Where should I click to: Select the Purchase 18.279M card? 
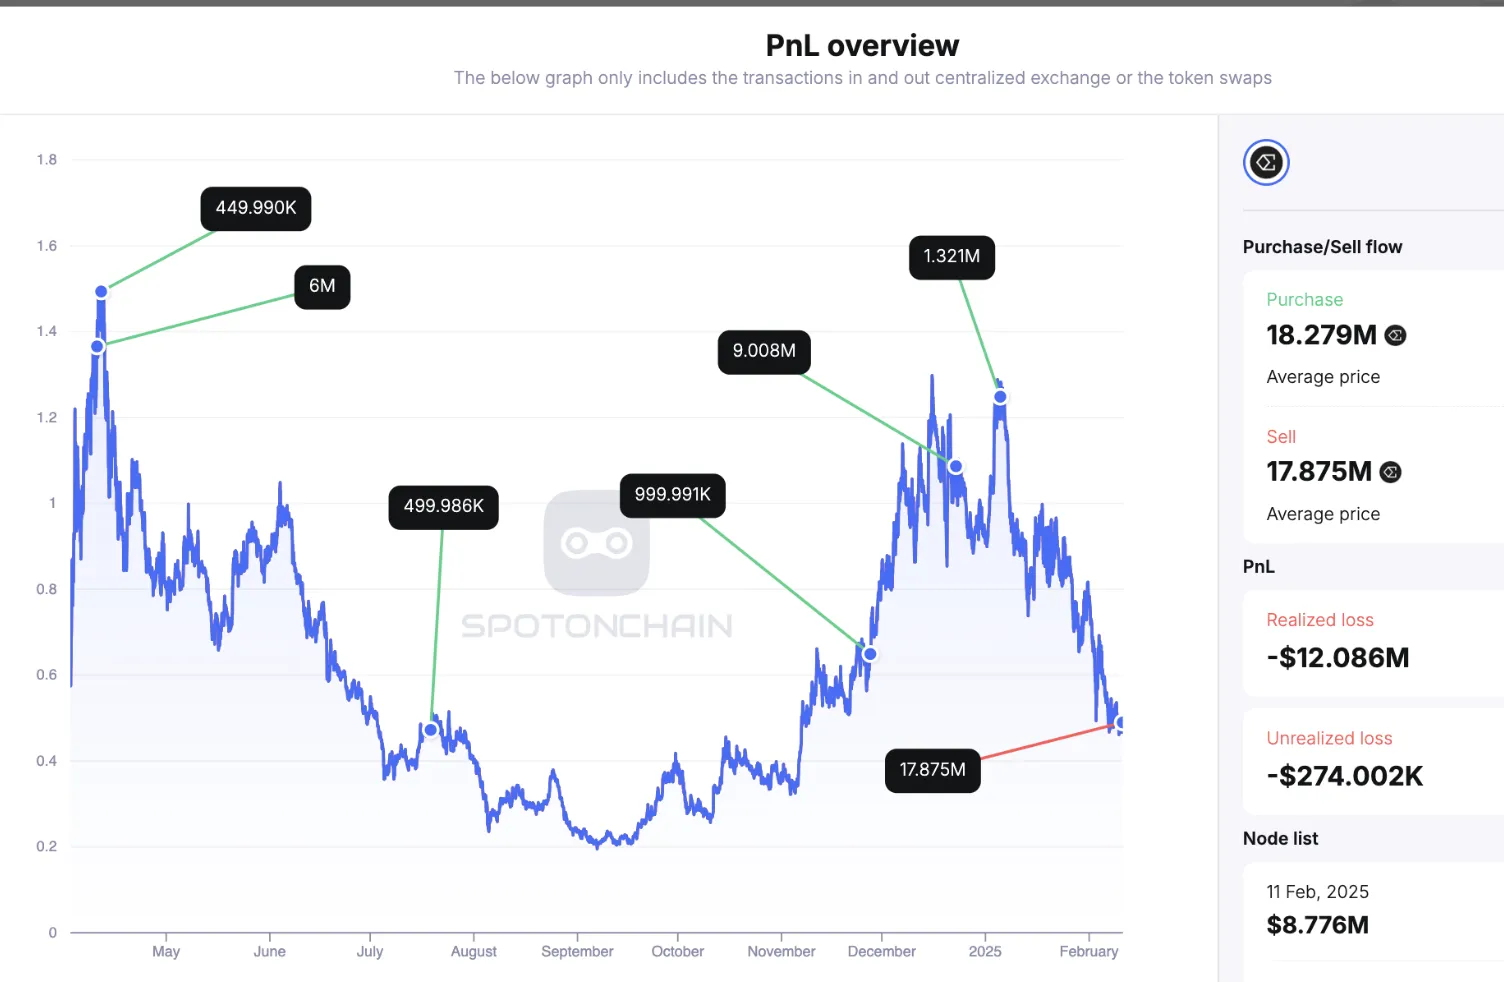coord(1373,338)
